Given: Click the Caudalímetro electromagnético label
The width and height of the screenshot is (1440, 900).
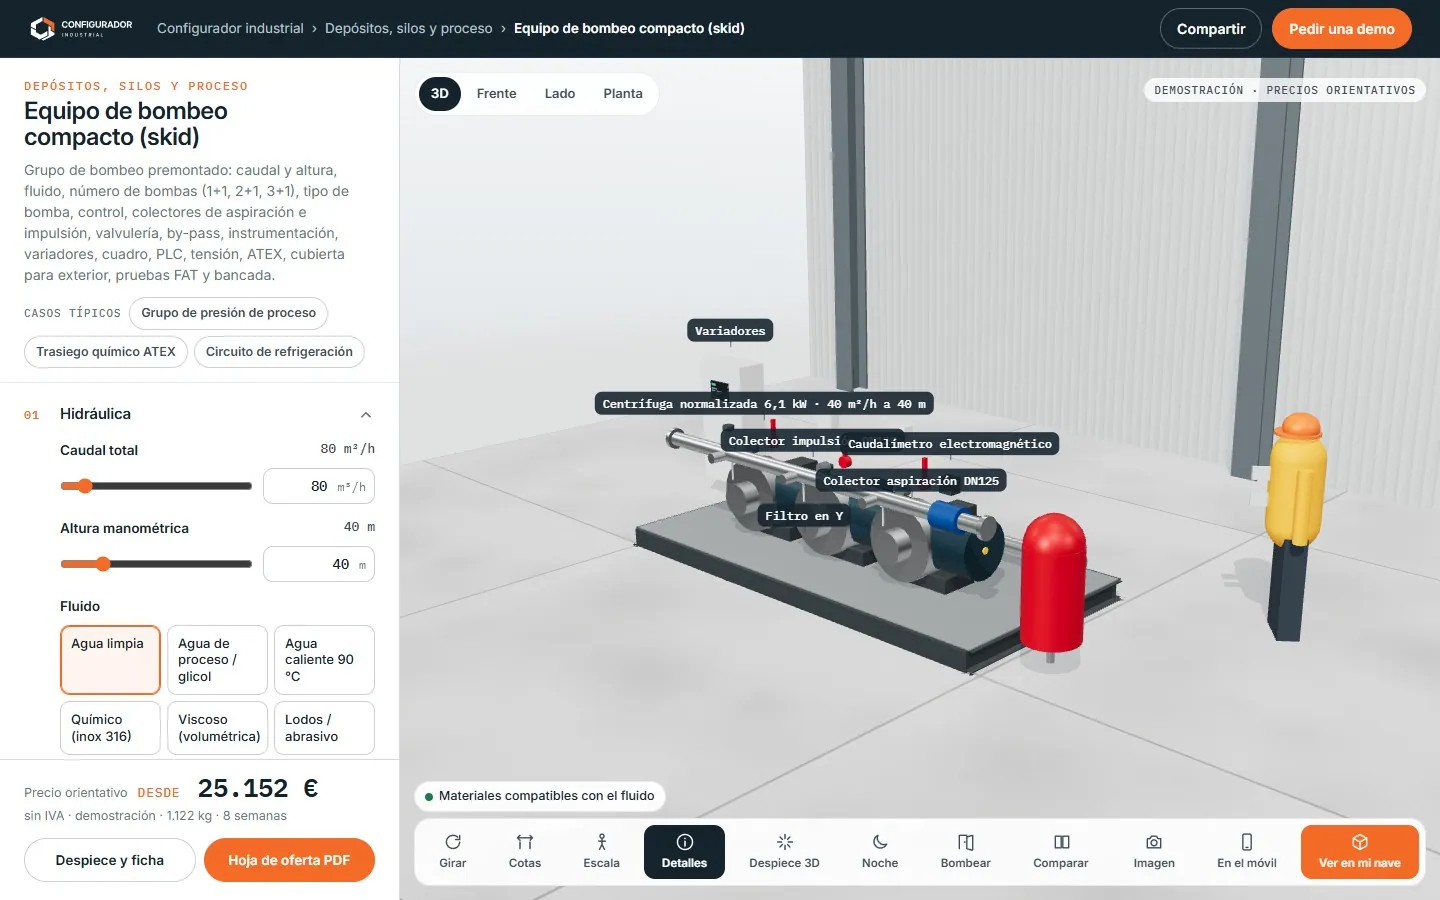Looking at the screenshot, I should click(x=950, y=444).
